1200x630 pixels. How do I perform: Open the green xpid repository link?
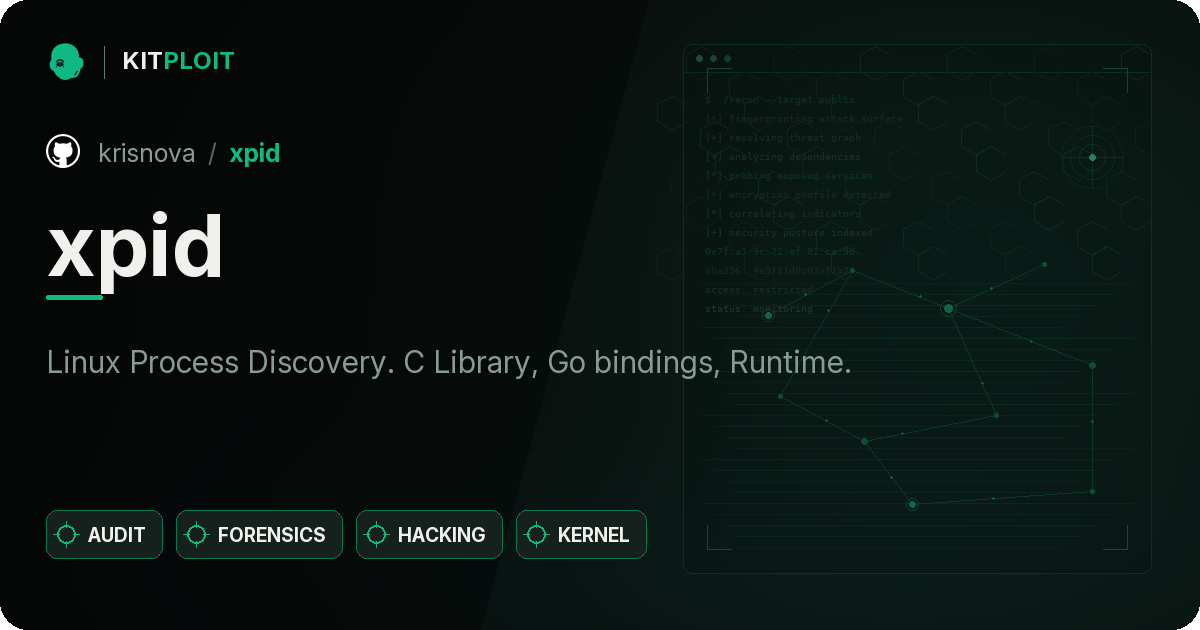[255, 154]
